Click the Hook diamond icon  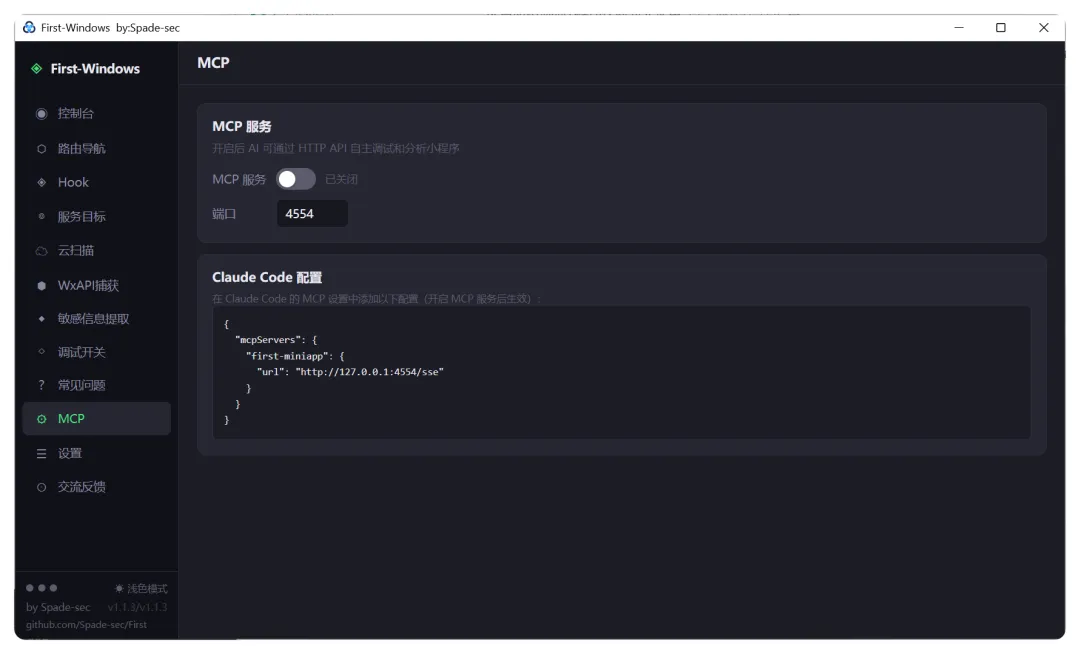[41, 182]
